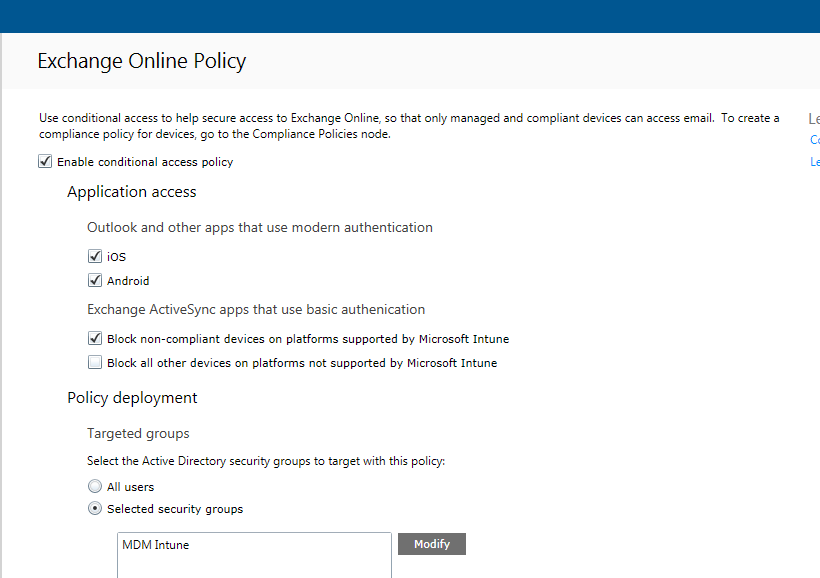Uncheck the iOS platform checkbox
820x578 pixels.
tap(95, 256)
